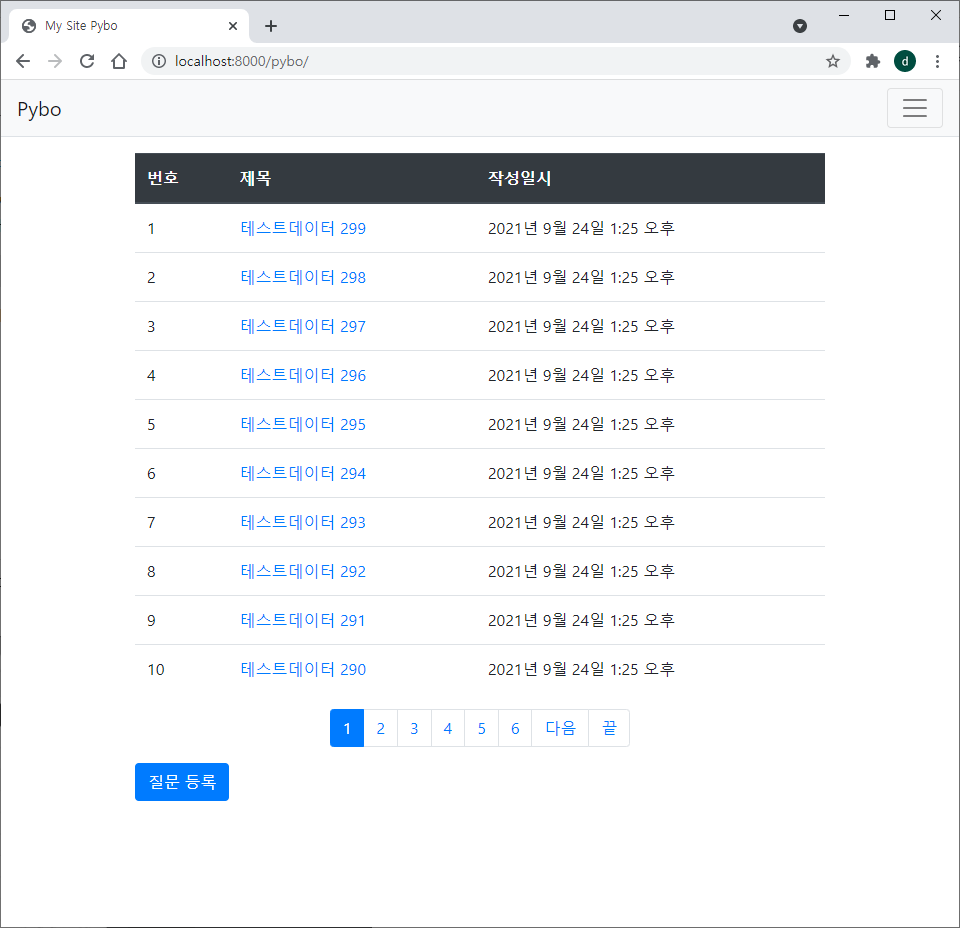
Task: Open Chrome three-dot menu
Action: pos(937,61)
